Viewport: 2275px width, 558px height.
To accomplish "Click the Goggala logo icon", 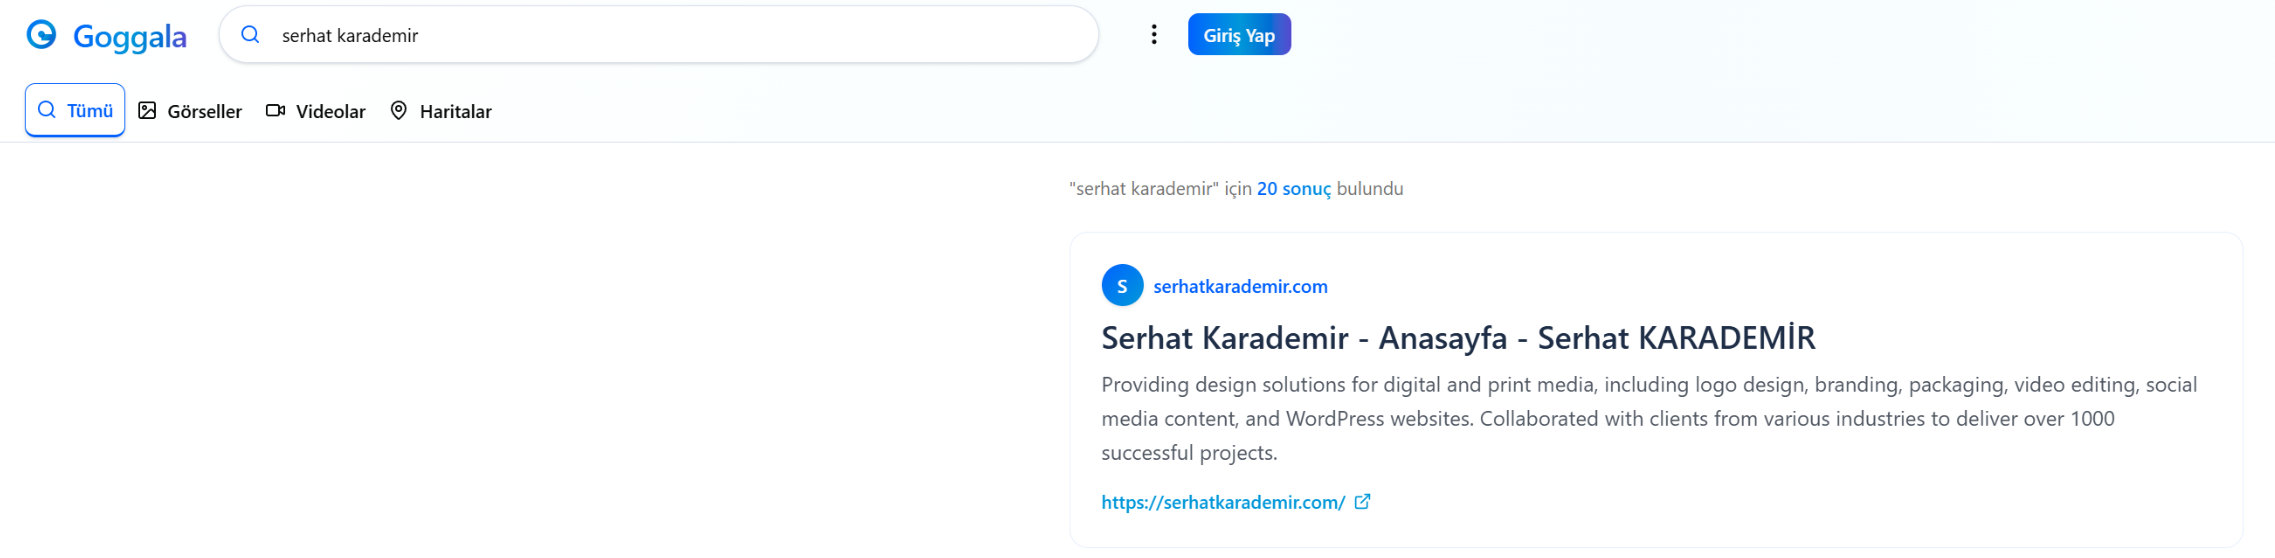I will click(x=41, y=35).
